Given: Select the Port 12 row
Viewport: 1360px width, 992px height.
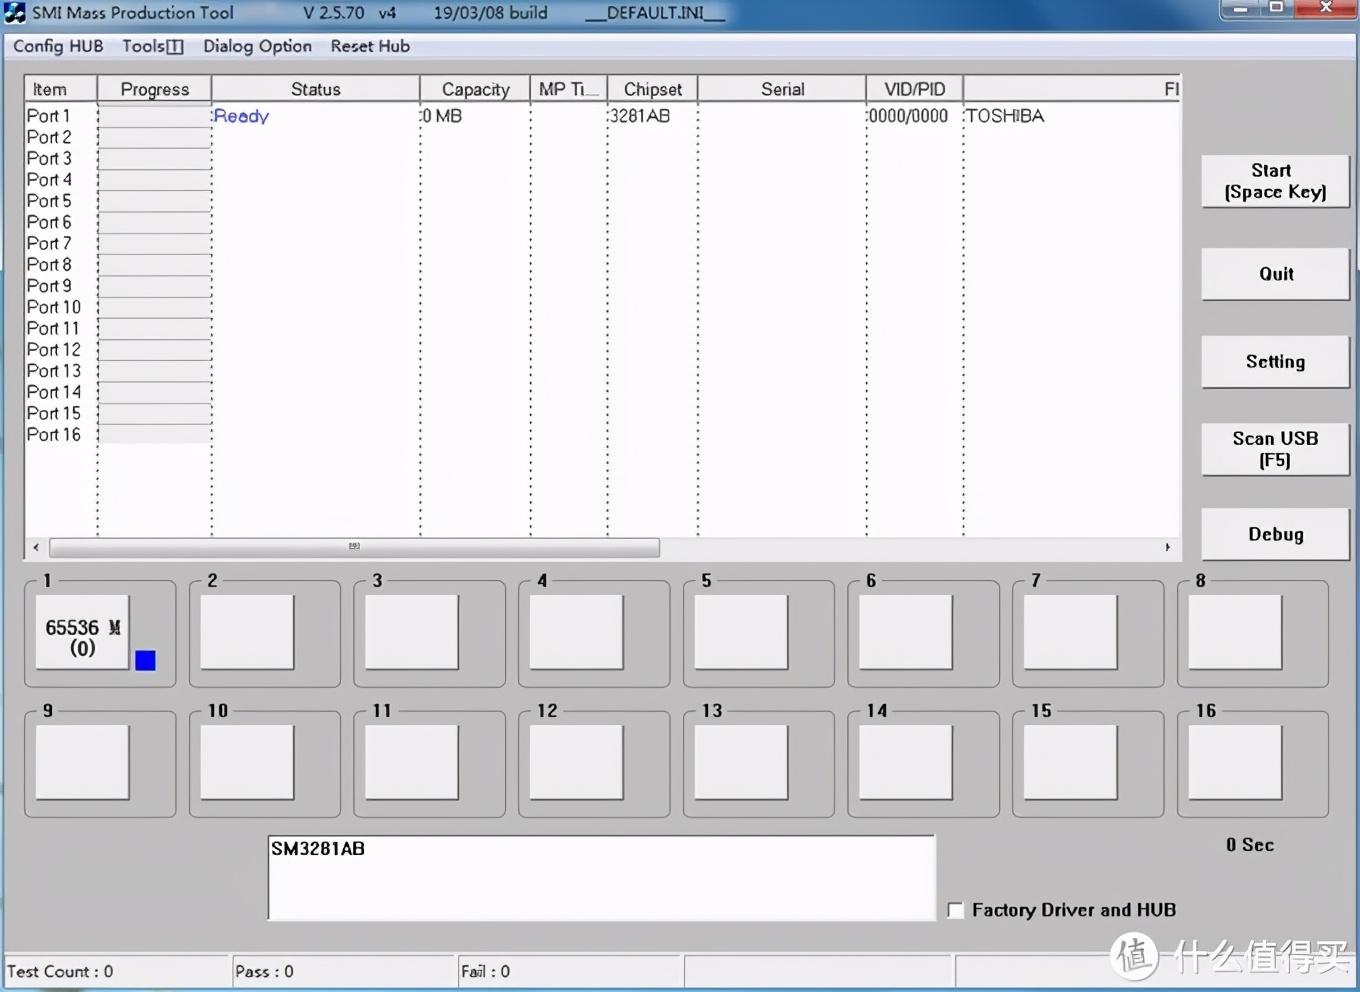Looking at the screenshot, I should (x=54, y=349).
